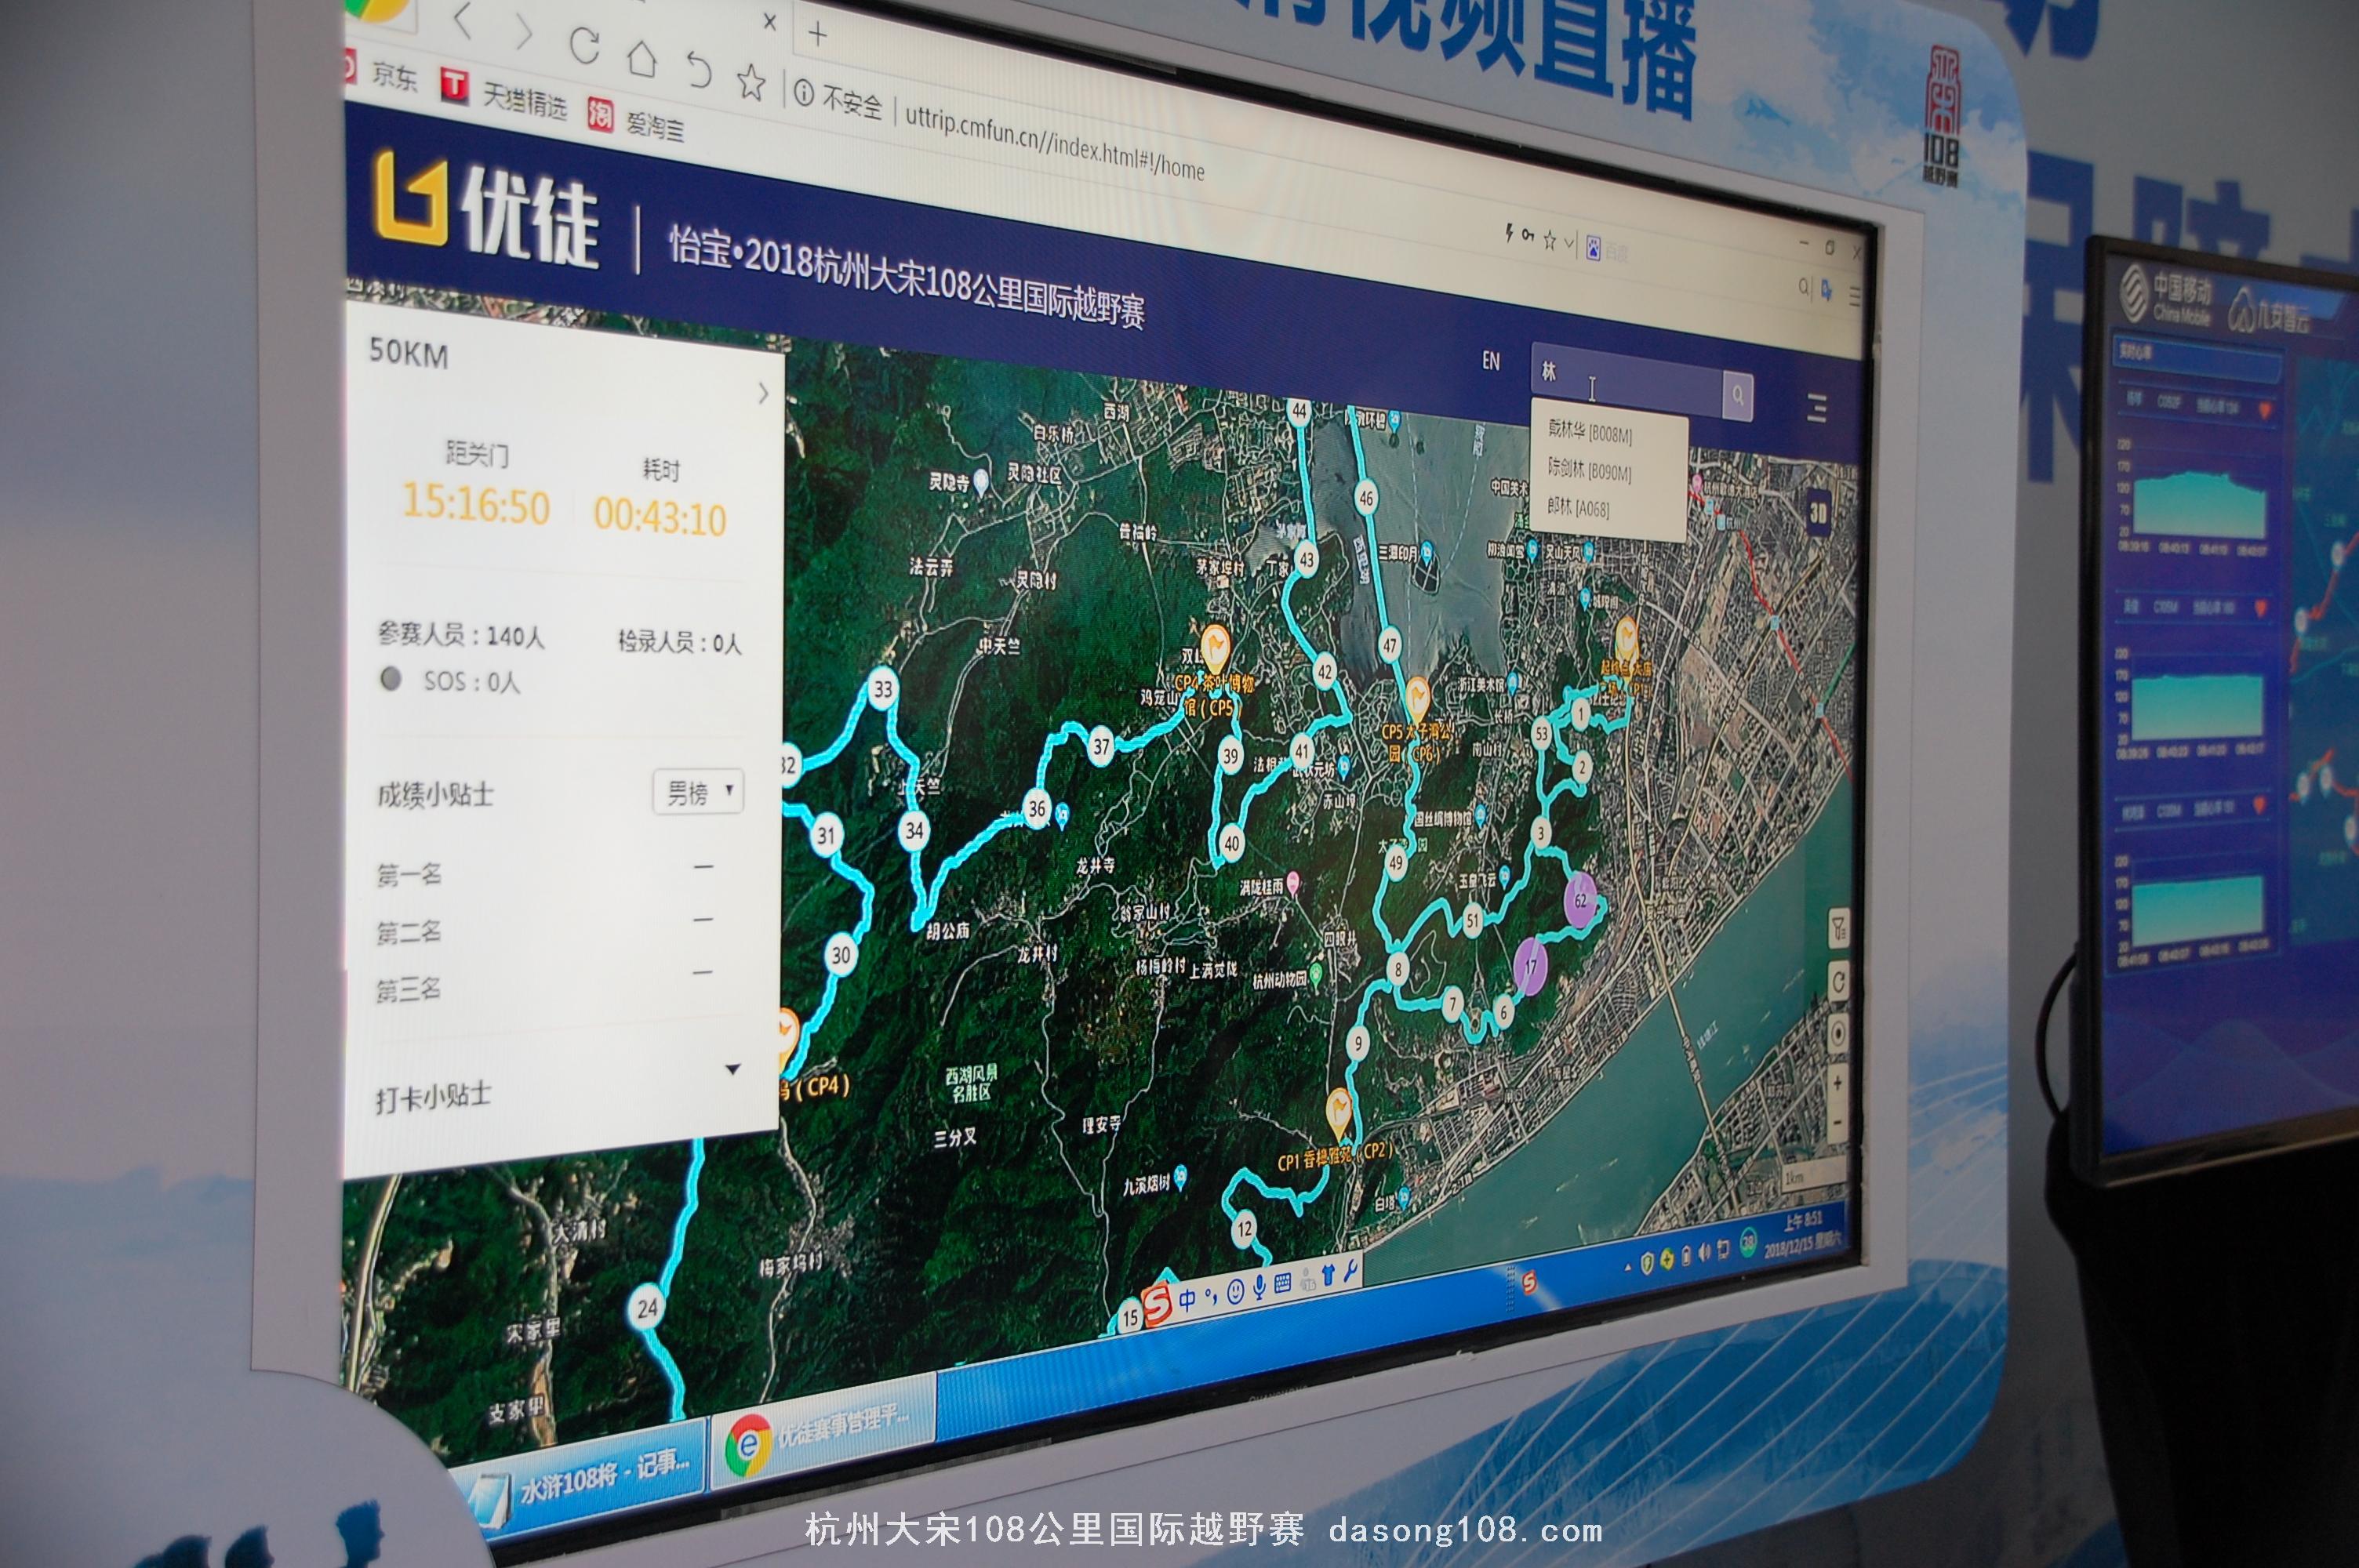Click kilometer marker 24 on route
The height and width of the screenshot is (1568, 2359).
tap(648, 1307)
